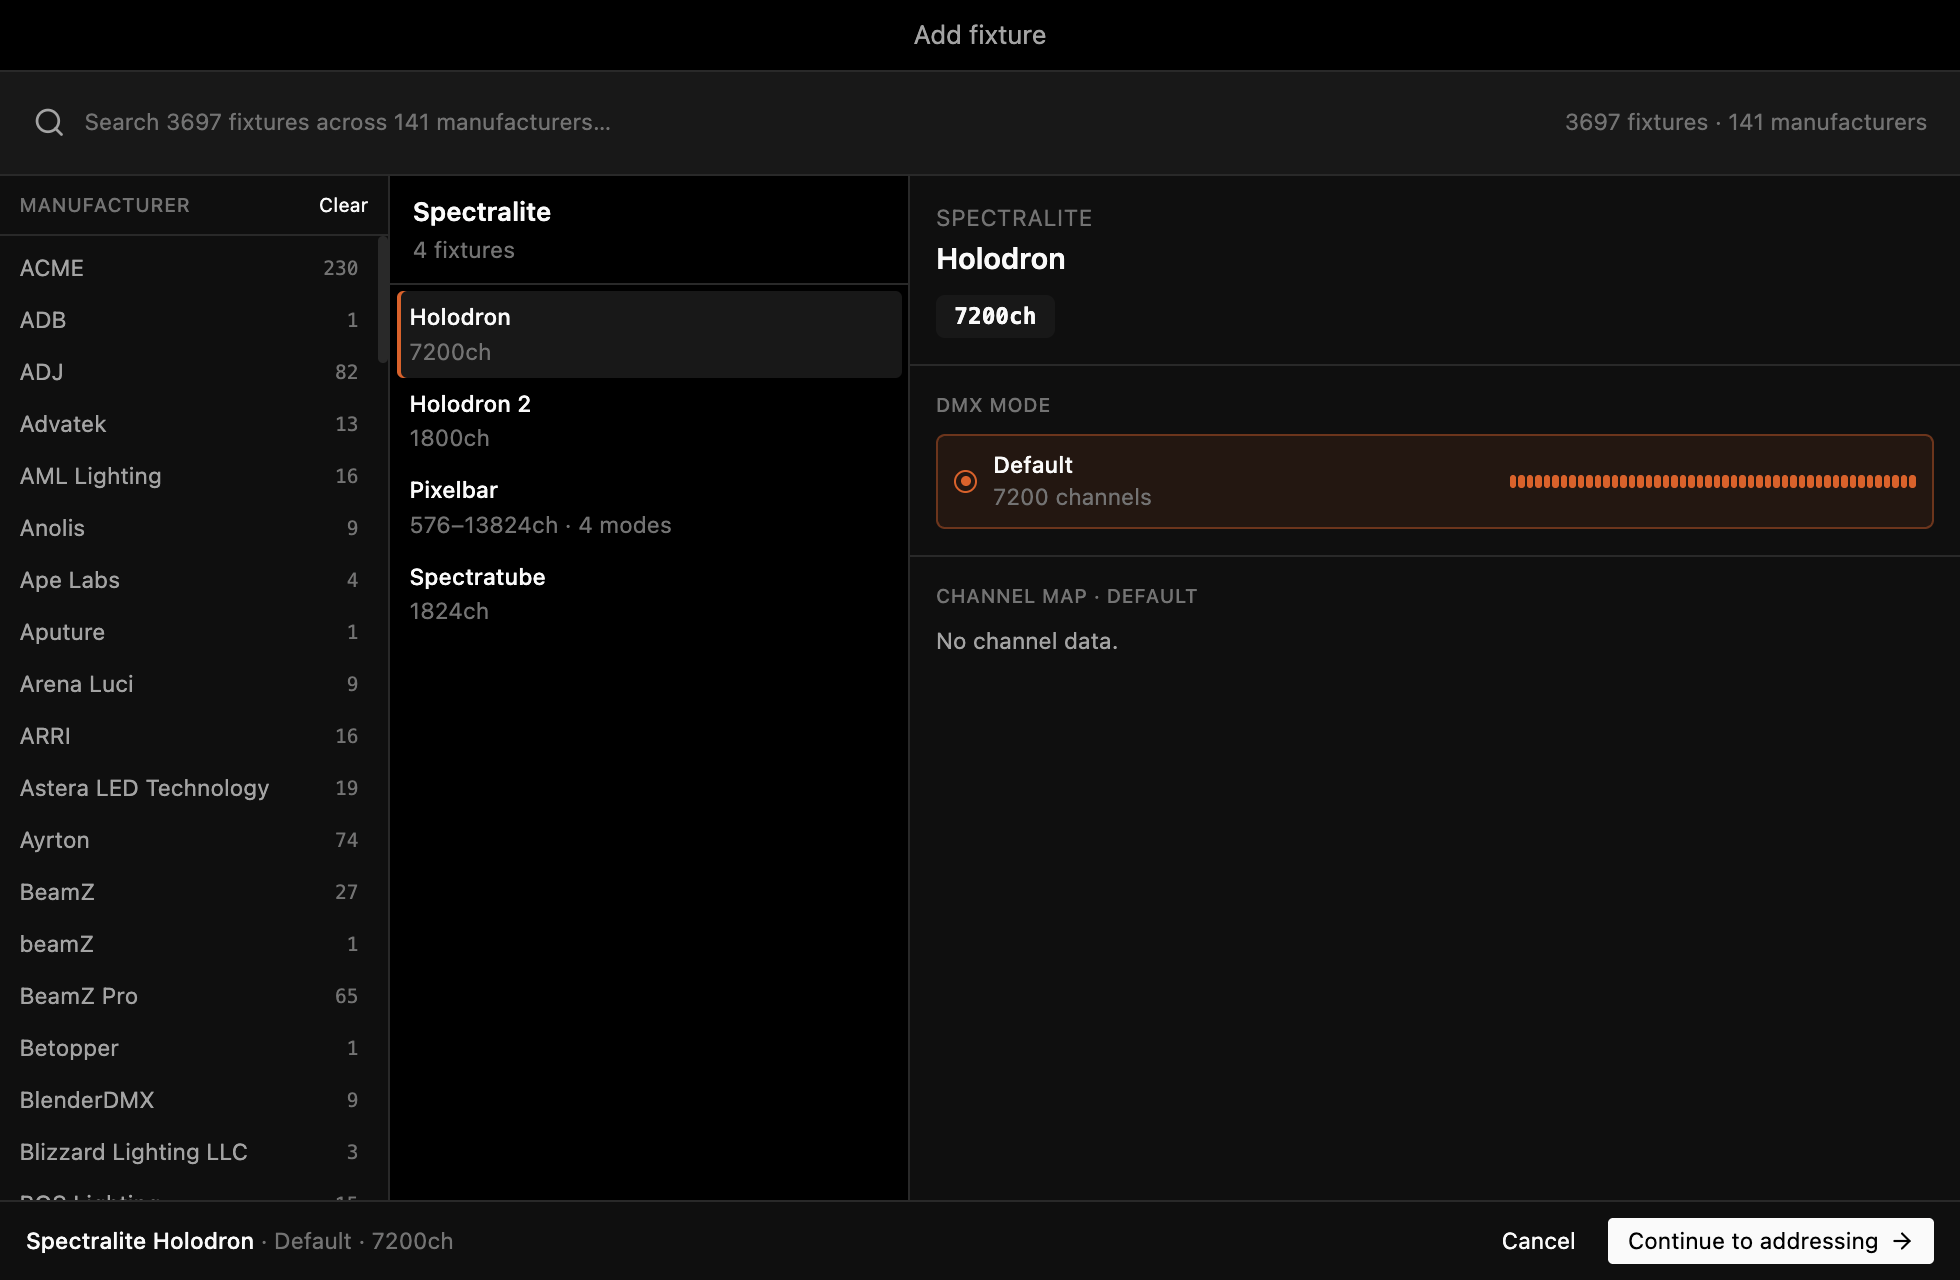Click the orange channel usage bar
1960x1280 pixels.
tap(1712, 481)
